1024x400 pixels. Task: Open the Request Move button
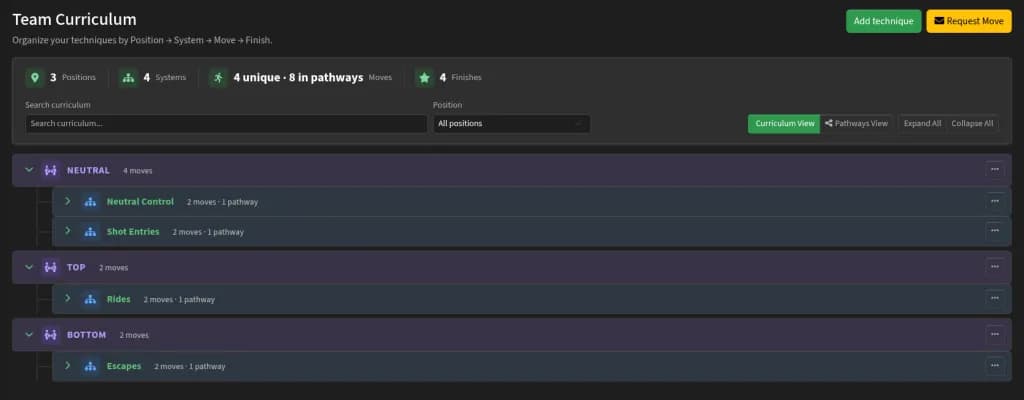click(968, 21)
